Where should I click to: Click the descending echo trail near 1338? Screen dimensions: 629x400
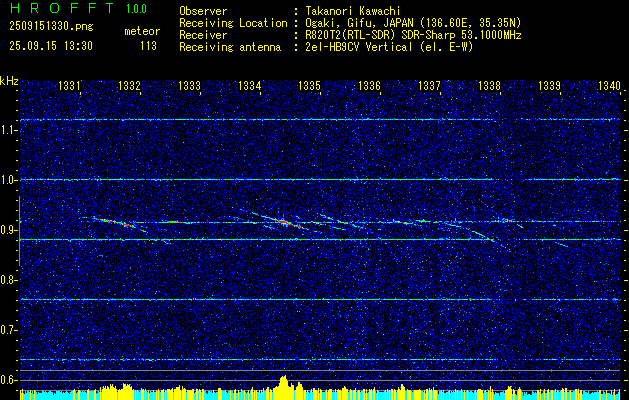[x=481, y=234]
